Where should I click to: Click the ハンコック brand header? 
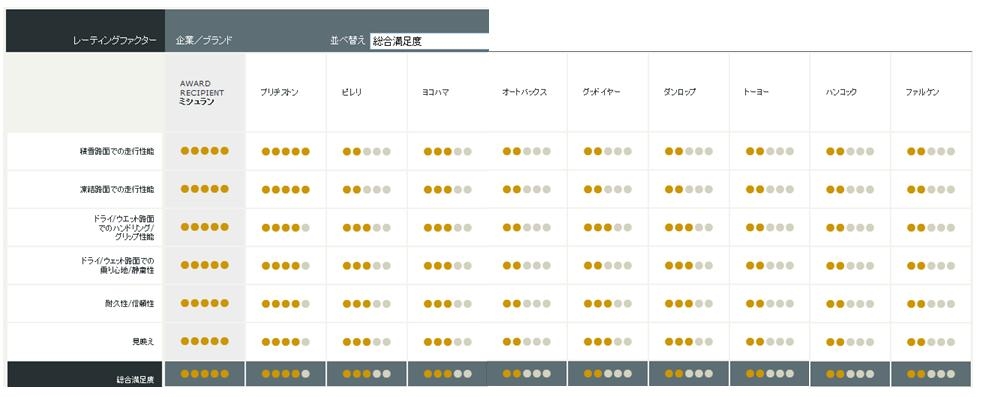click(841, 92)
